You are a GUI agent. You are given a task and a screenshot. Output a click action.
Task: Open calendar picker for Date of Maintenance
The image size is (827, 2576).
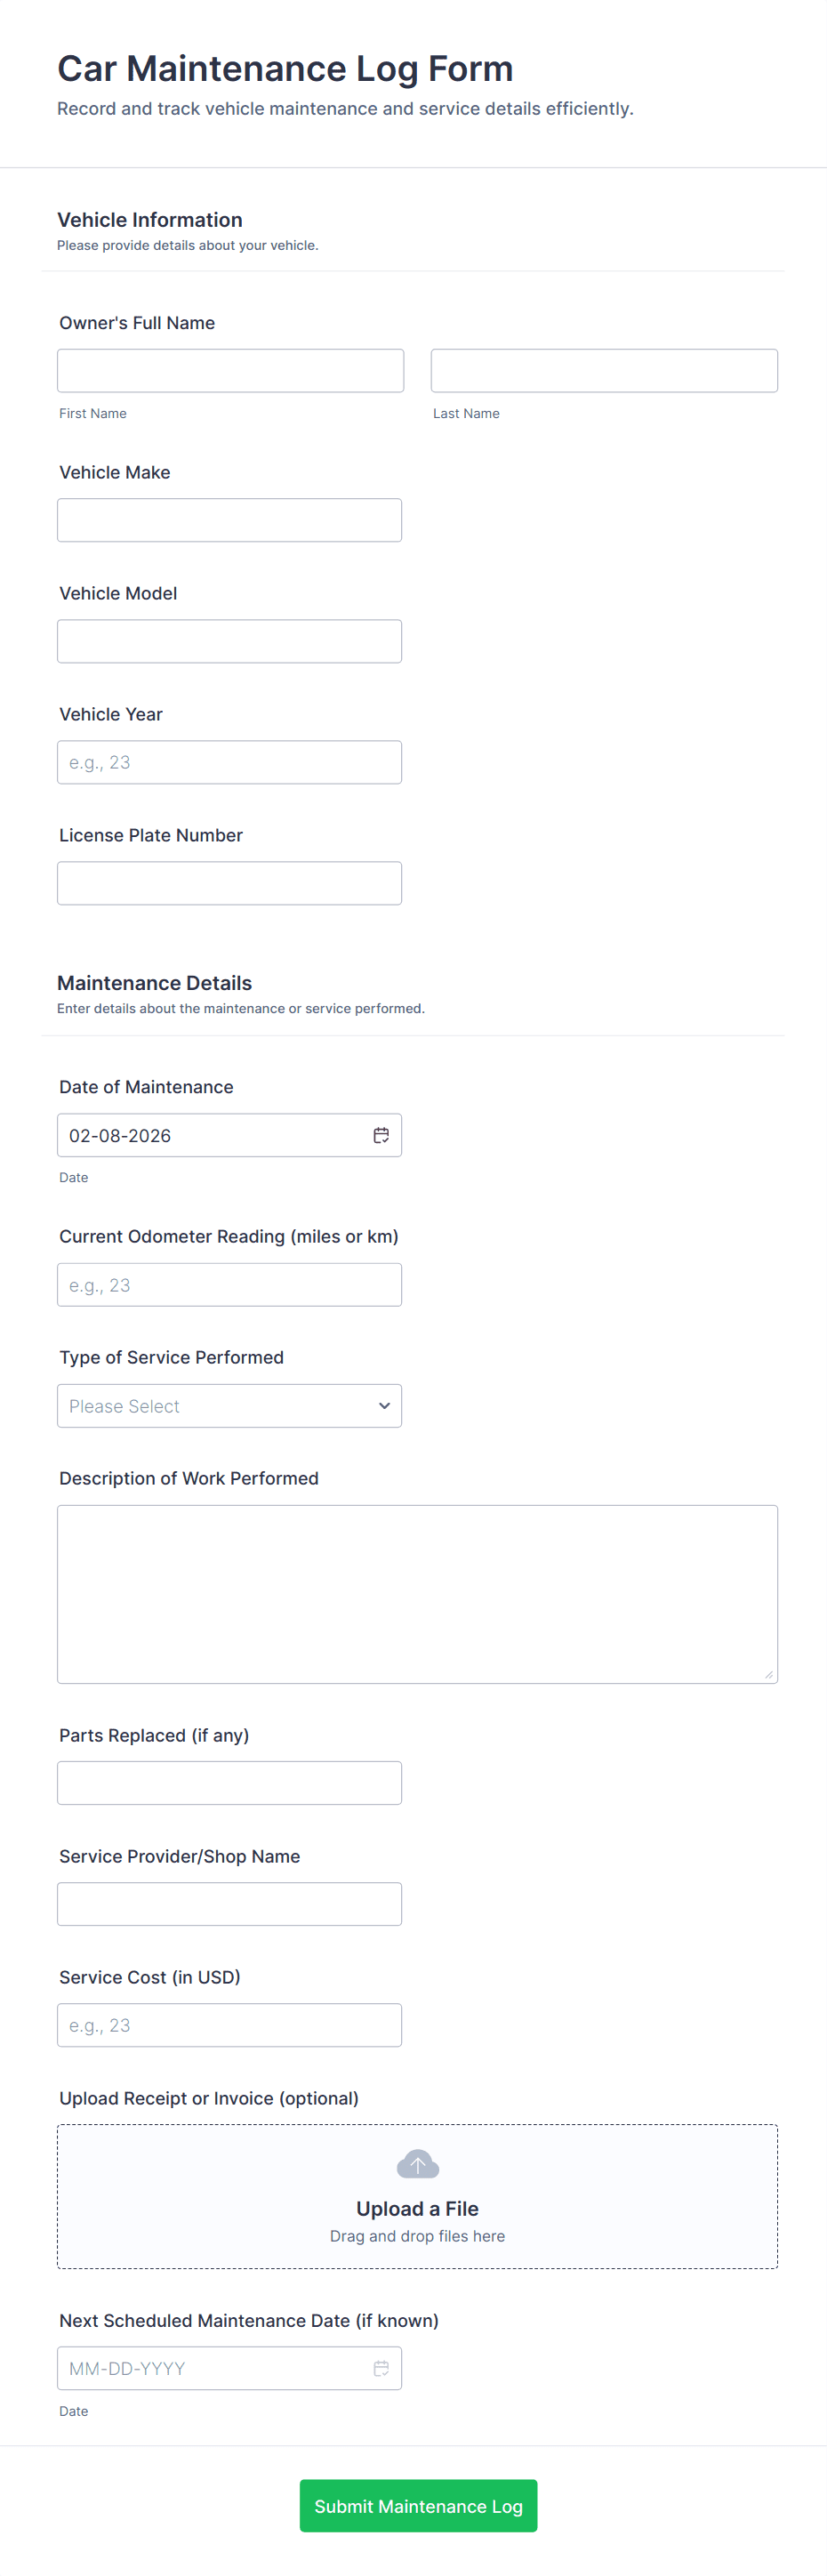tap(381, 1135)
